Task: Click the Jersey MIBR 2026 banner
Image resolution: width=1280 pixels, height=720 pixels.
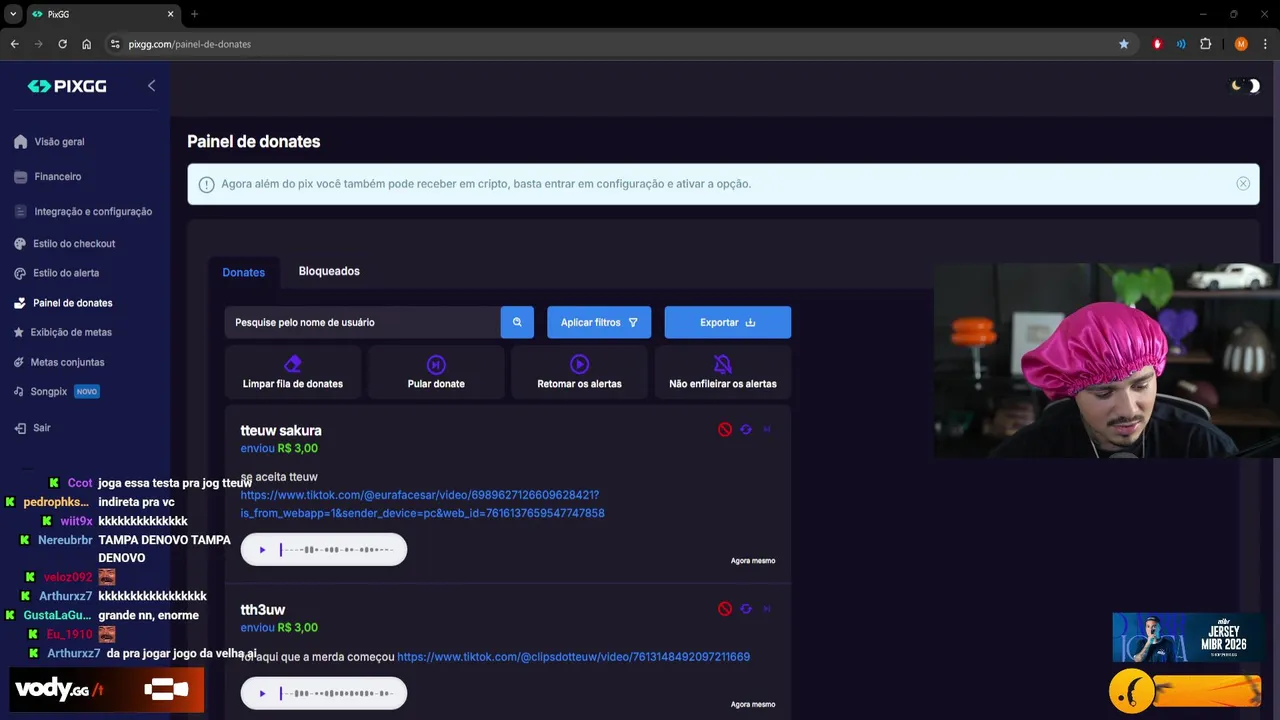Action: 1187,637
